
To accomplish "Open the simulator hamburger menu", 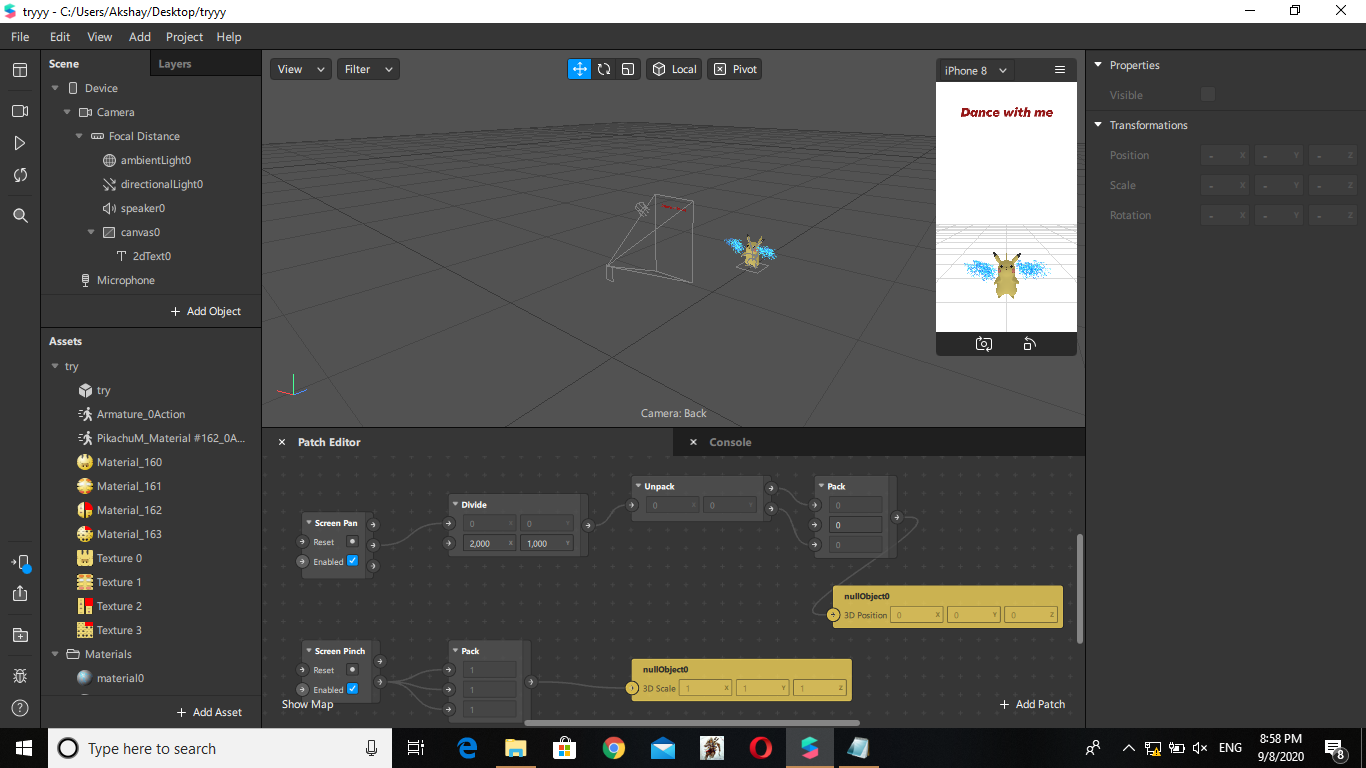I will tap(1060, 70).
